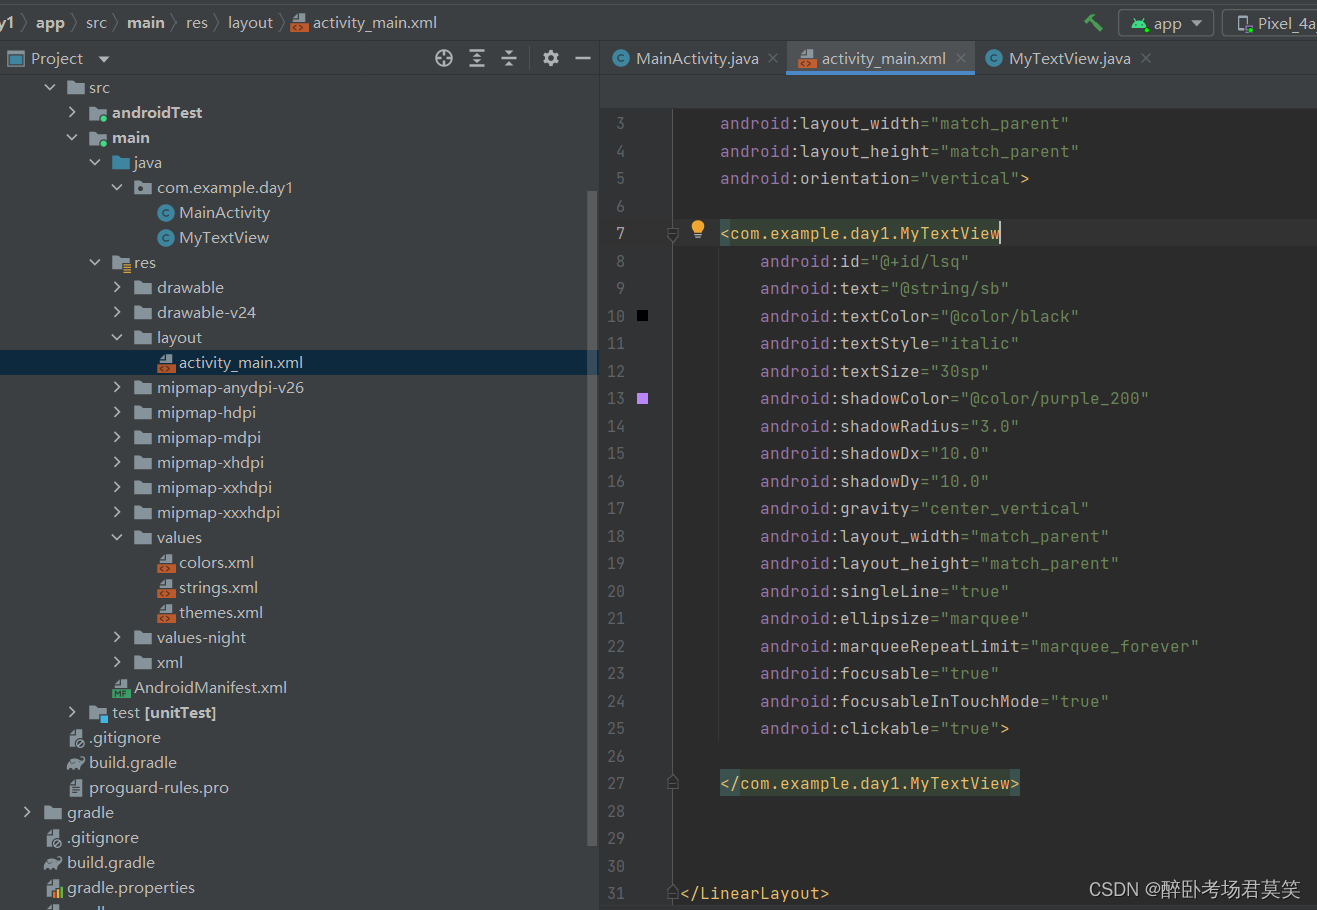Expand the drawable-v24 folder
Image resolution: width=1317 pixels, height=910 pixels.
click(117, 312)
